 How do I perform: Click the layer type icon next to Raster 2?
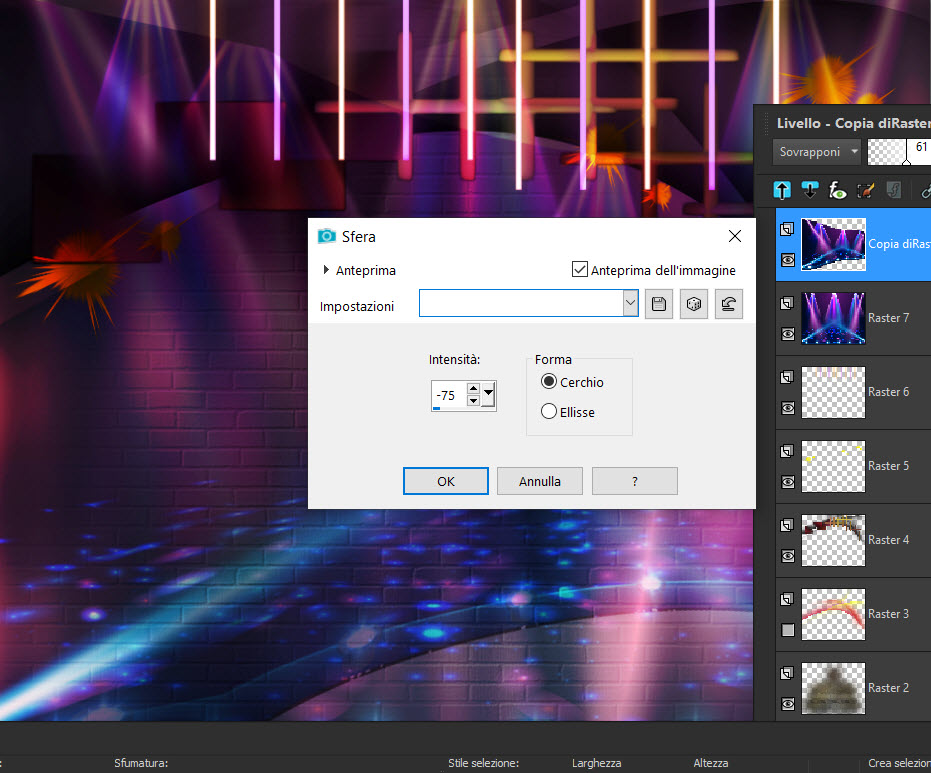(x=787, y=673)
